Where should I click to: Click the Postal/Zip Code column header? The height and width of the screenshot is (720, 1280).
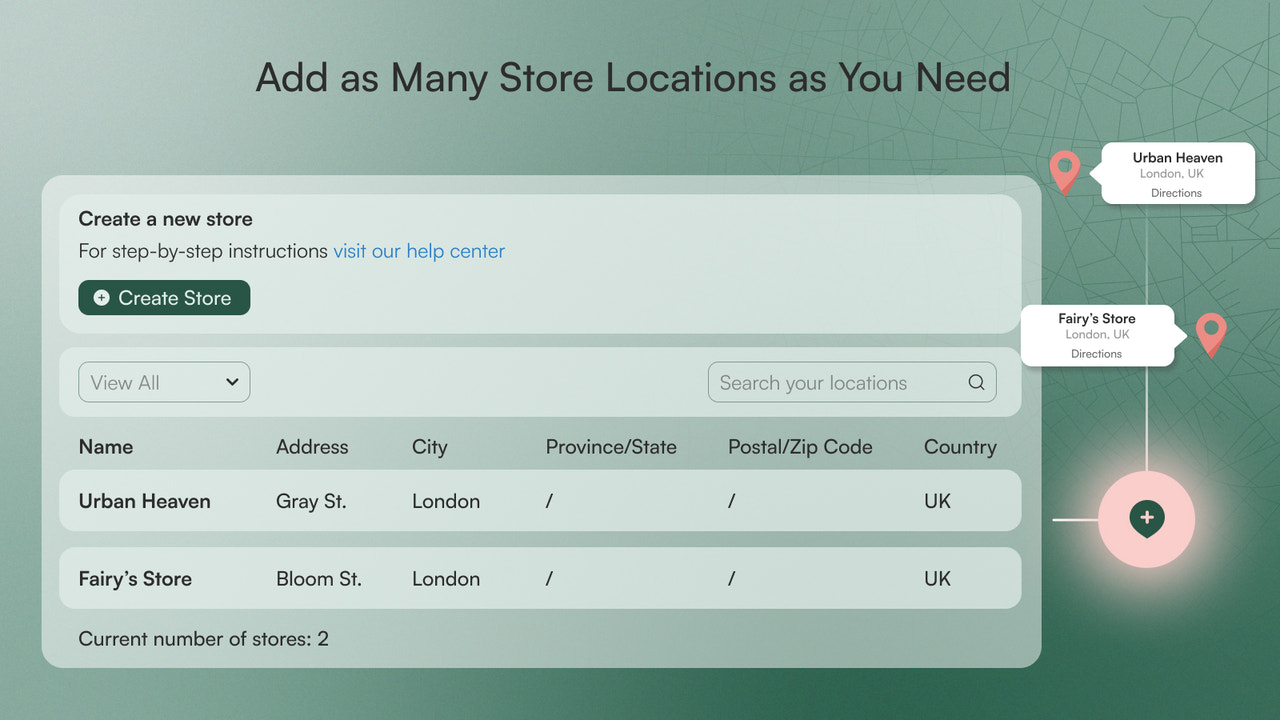tap(800, 447)
